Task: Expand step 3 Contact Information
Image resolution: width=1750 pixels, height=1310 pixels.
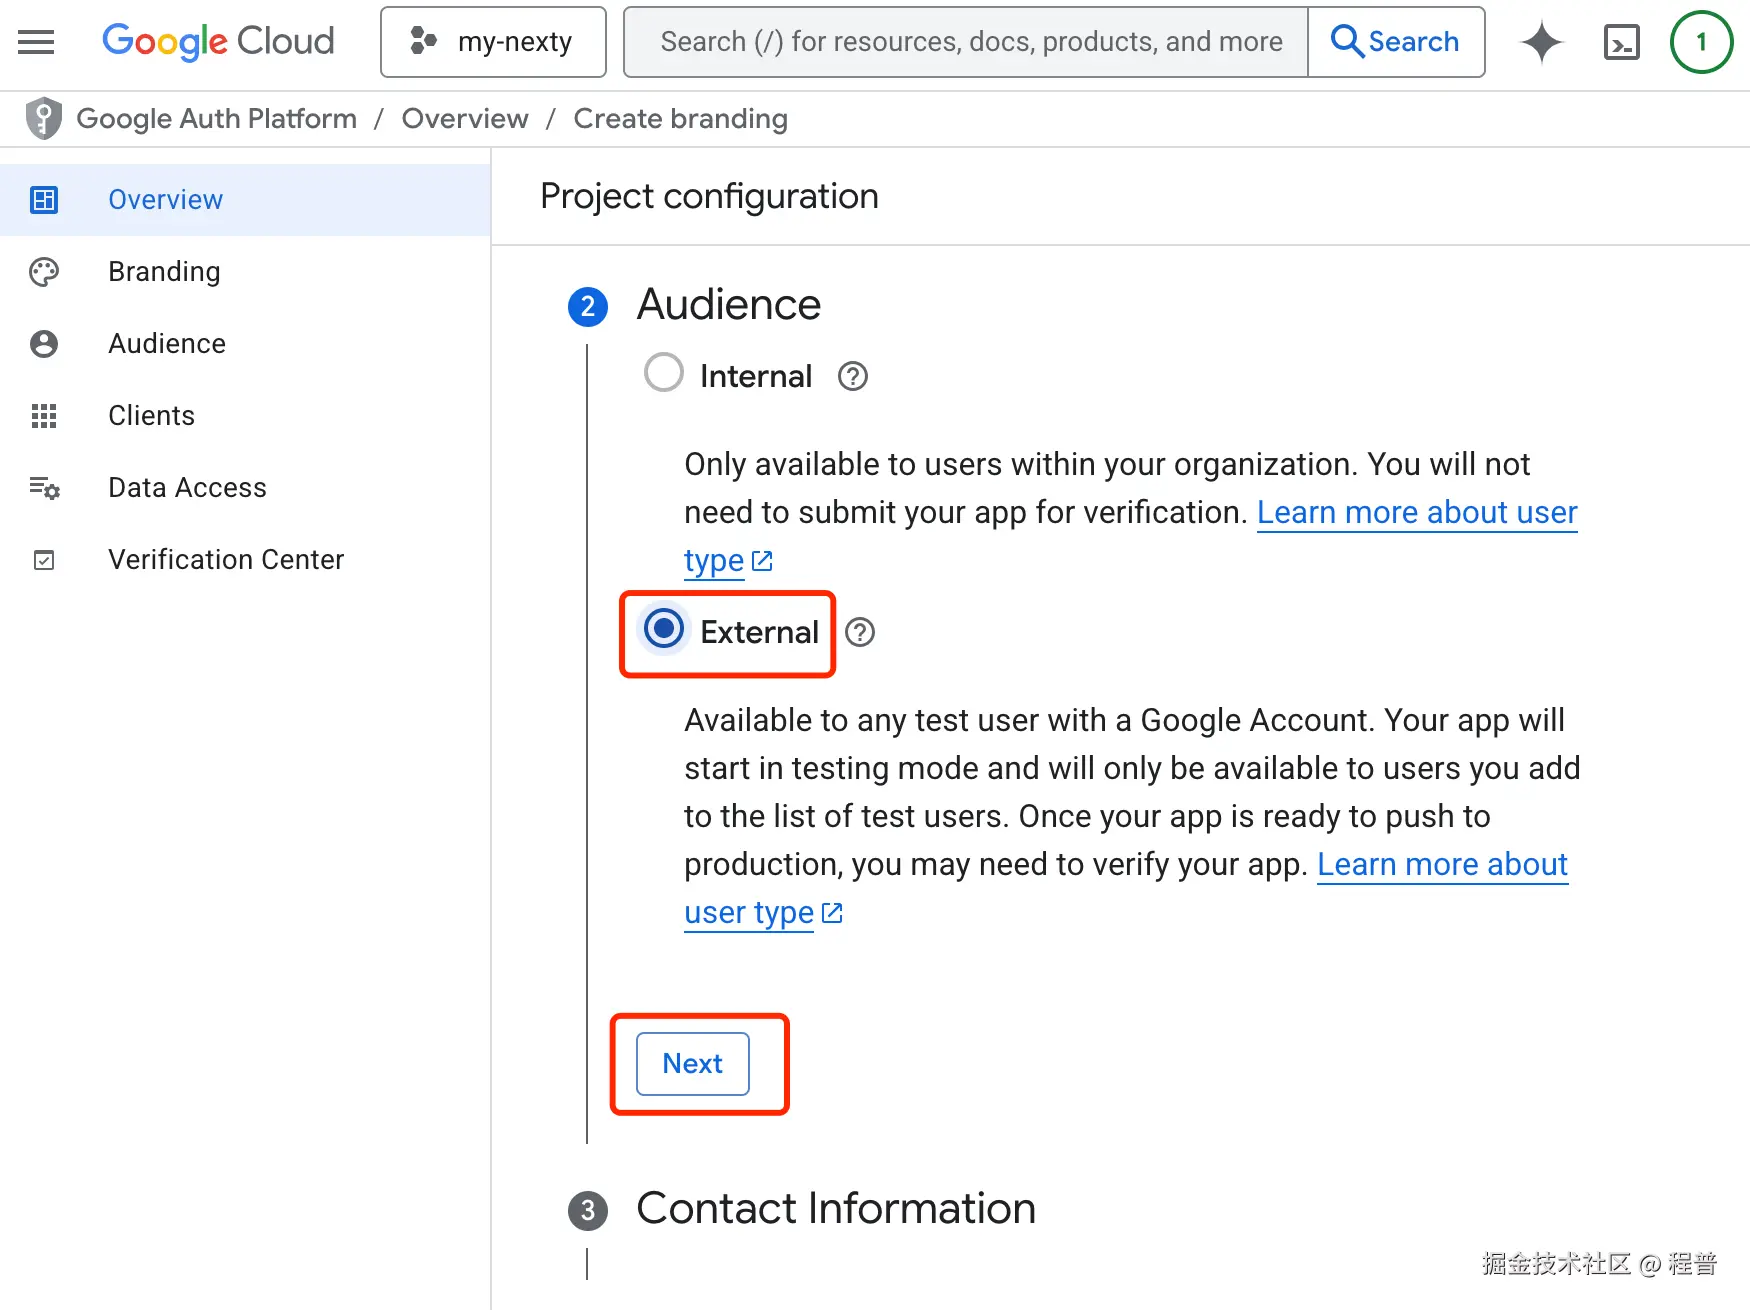Action: coord(835,1209)
